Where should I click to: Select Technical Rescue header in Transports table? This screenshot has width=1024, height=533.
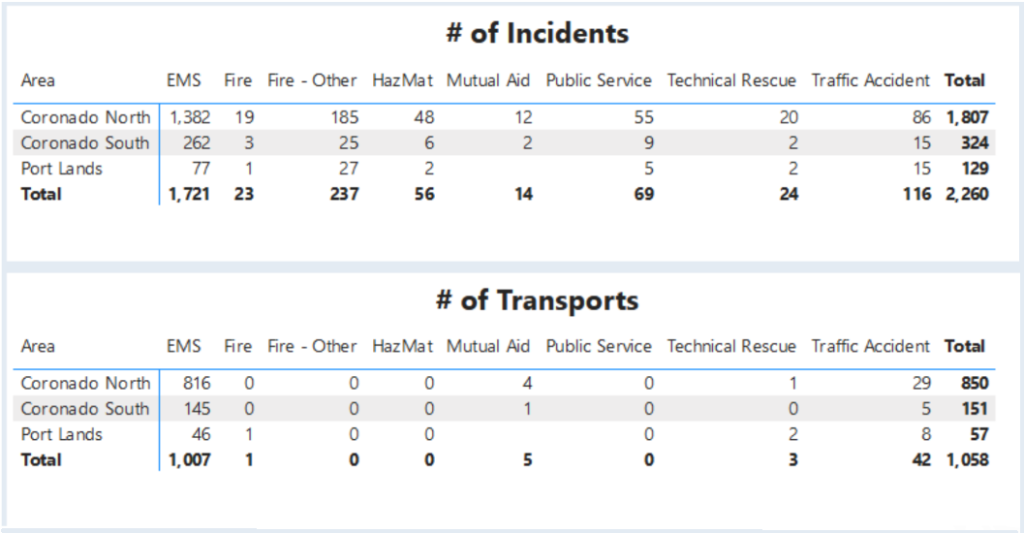[731, 346]
